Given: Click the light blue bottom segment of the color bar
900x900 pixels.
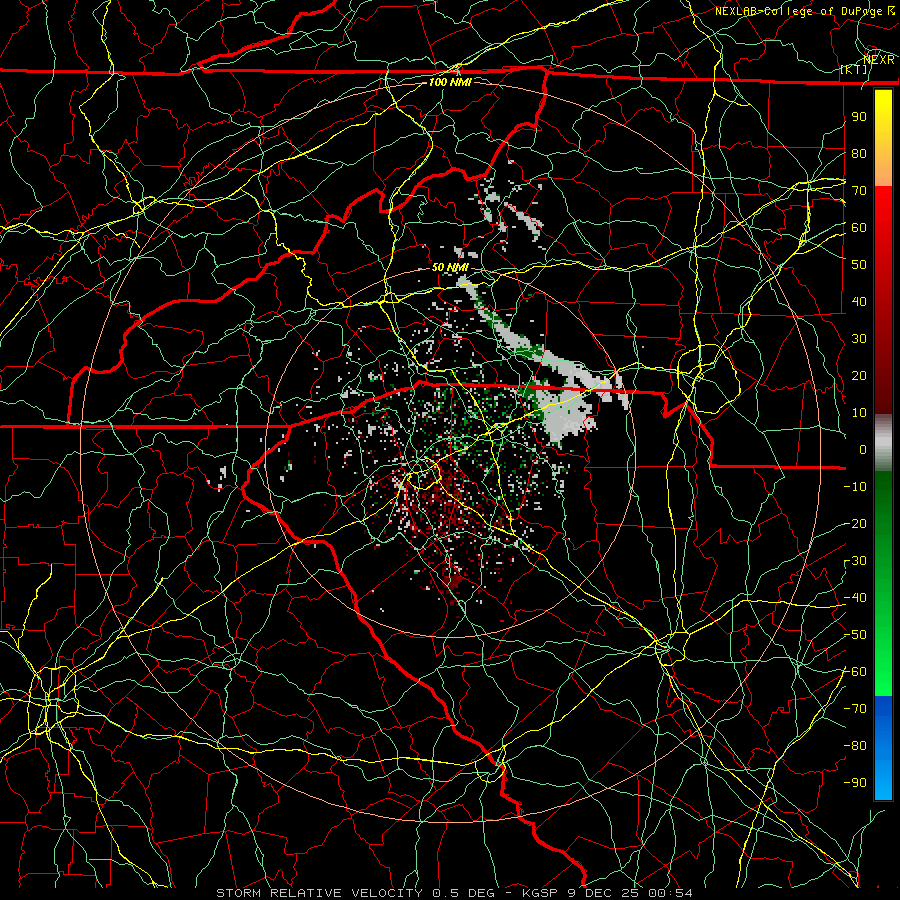Looking at the screenshot, I should pyautogui.click(x=883, y=778).
